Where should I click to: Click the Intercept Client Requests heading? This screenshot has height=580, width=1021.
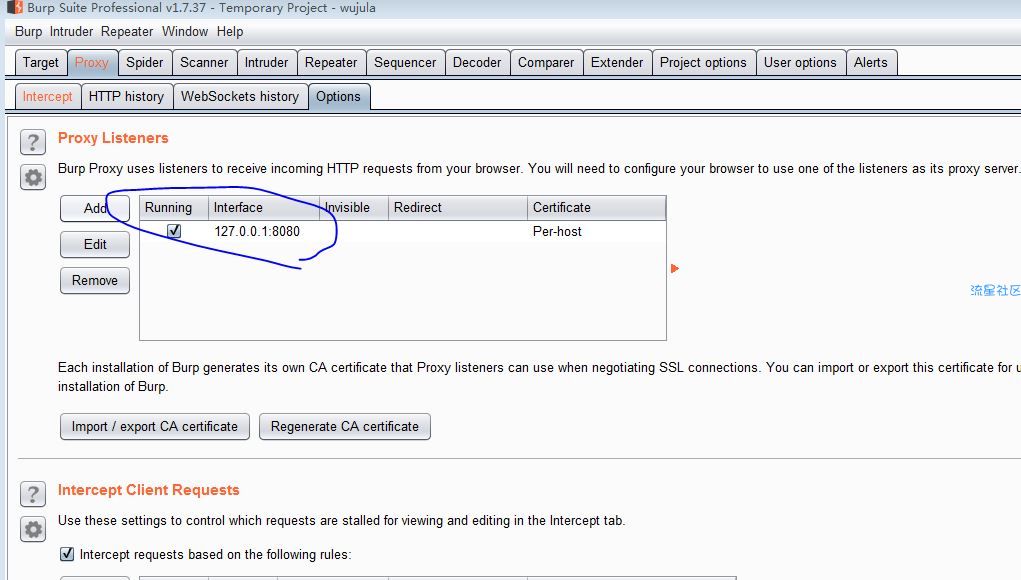149,490
